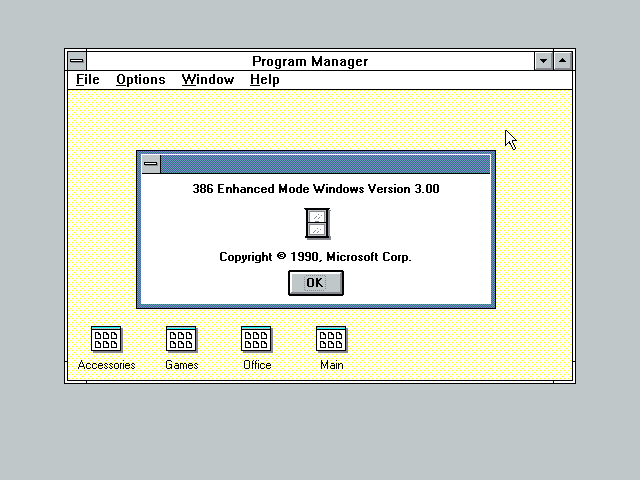Viewport: 640px width, 480px height.
Task: Open the Office program group icon
Action: tap(256, 339)
